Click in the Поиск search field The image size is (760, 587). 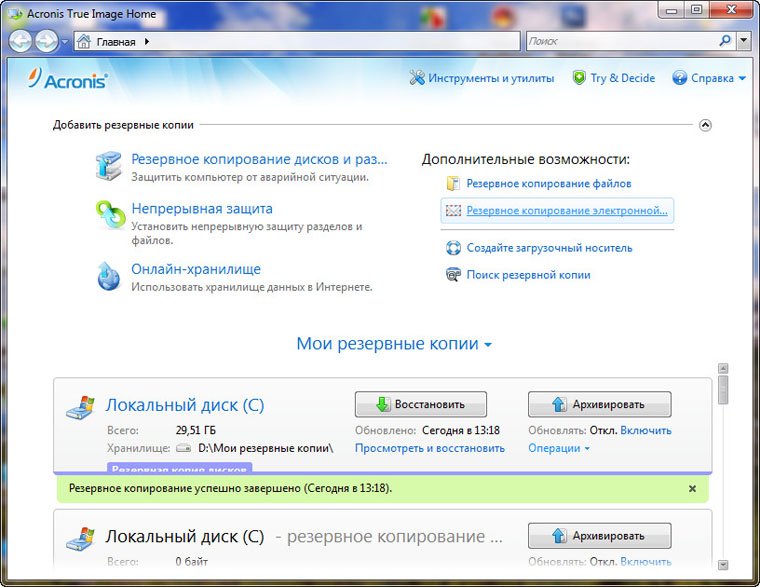click(x=618, y=42)
